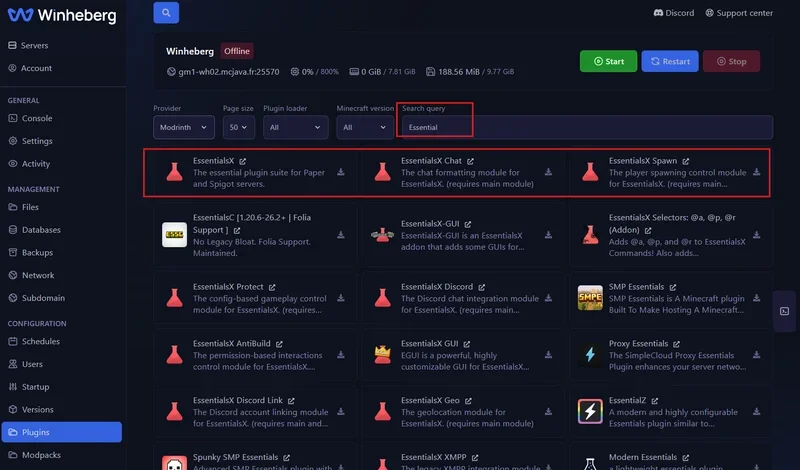Open the Discord link in header
This screenshot has width=800, height=470.
click(673, 13)
